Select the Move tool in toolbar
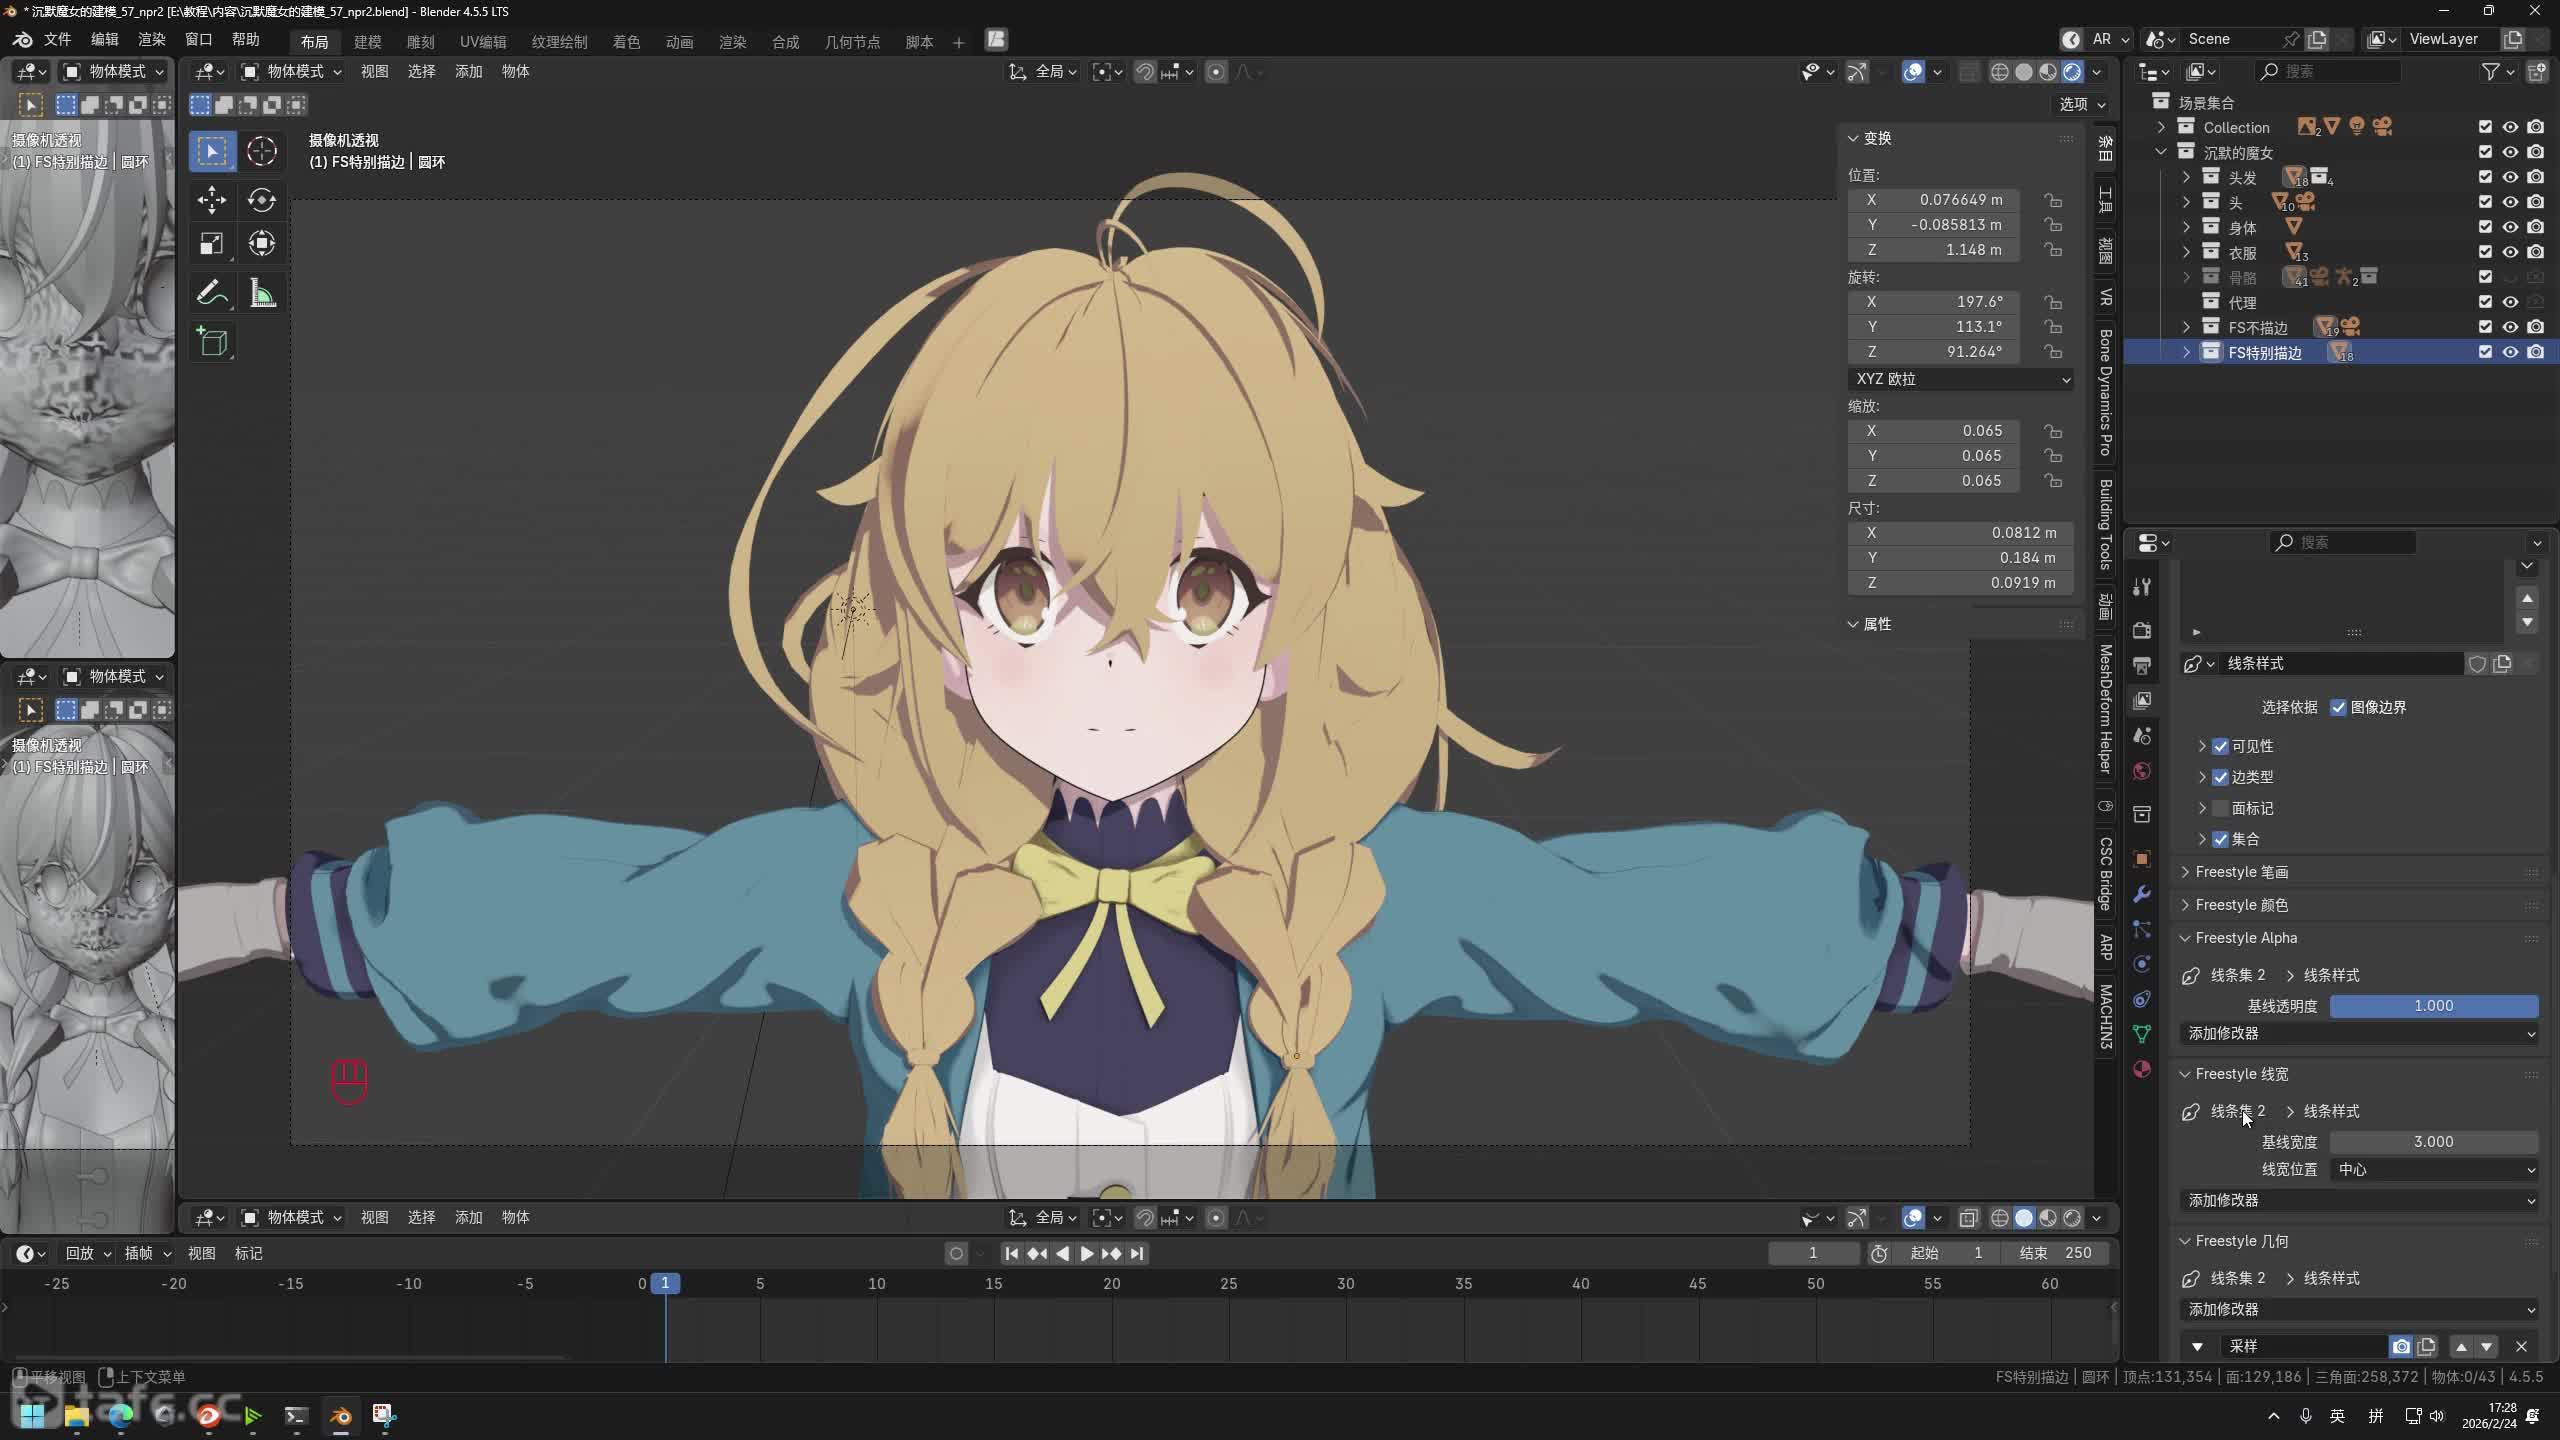This screenshot has width=2560, height=1440. pyautogui.click(x=211, y=200)
